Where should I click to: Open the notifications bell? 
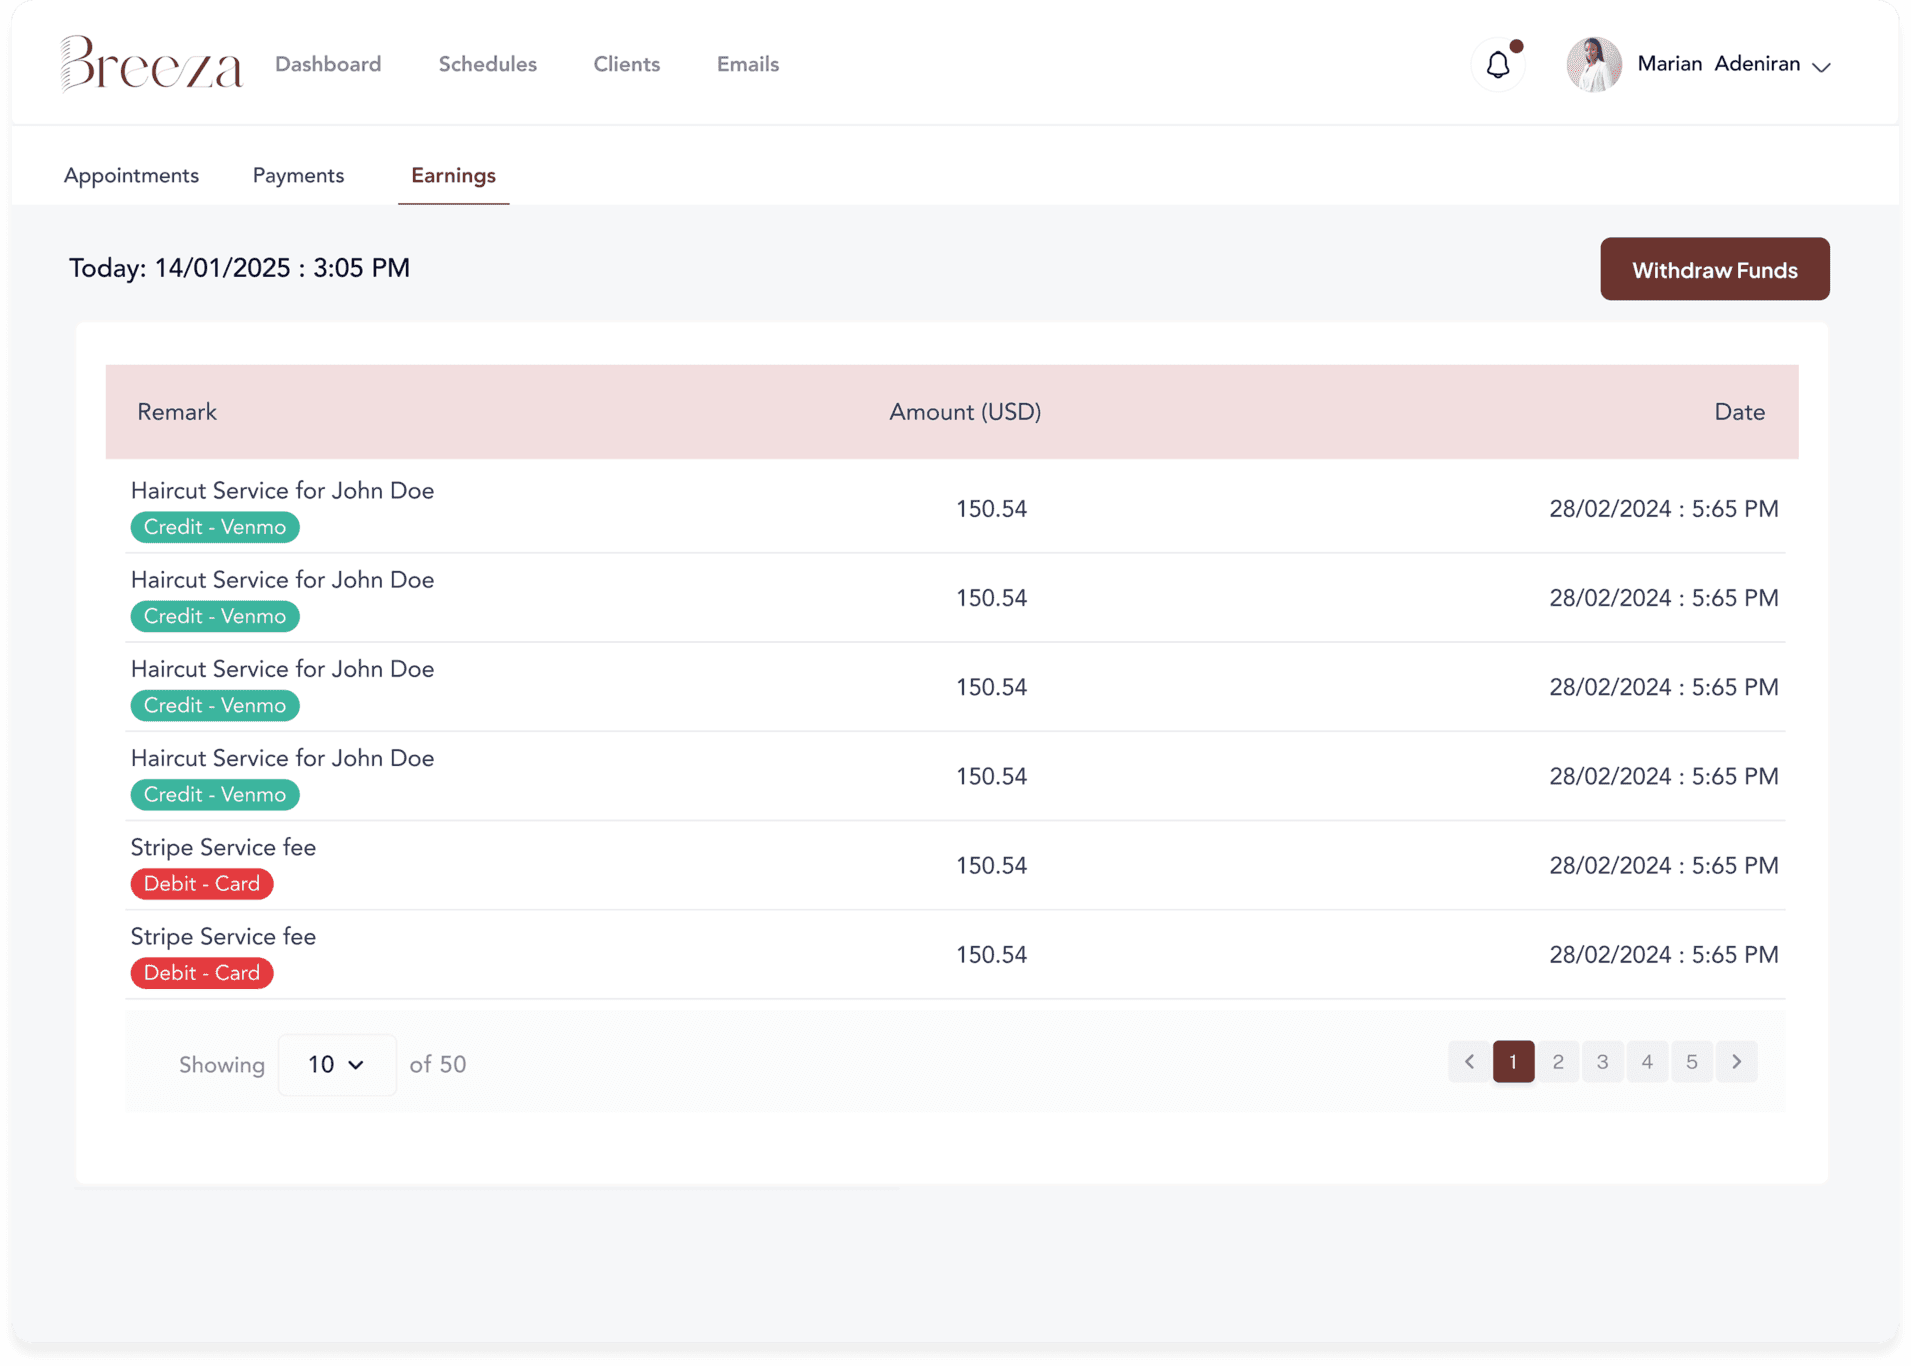click(x=1497, y=65)
